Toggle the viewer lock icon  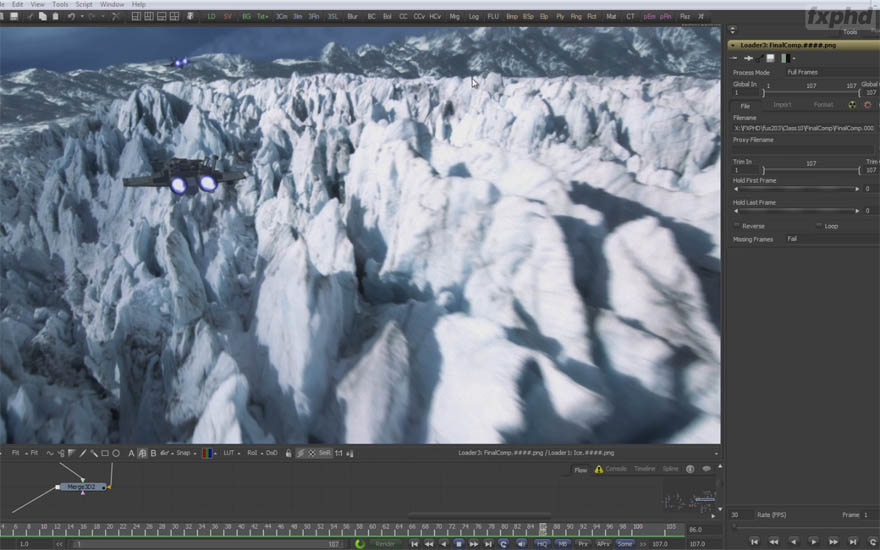click(x=288, y=453)
